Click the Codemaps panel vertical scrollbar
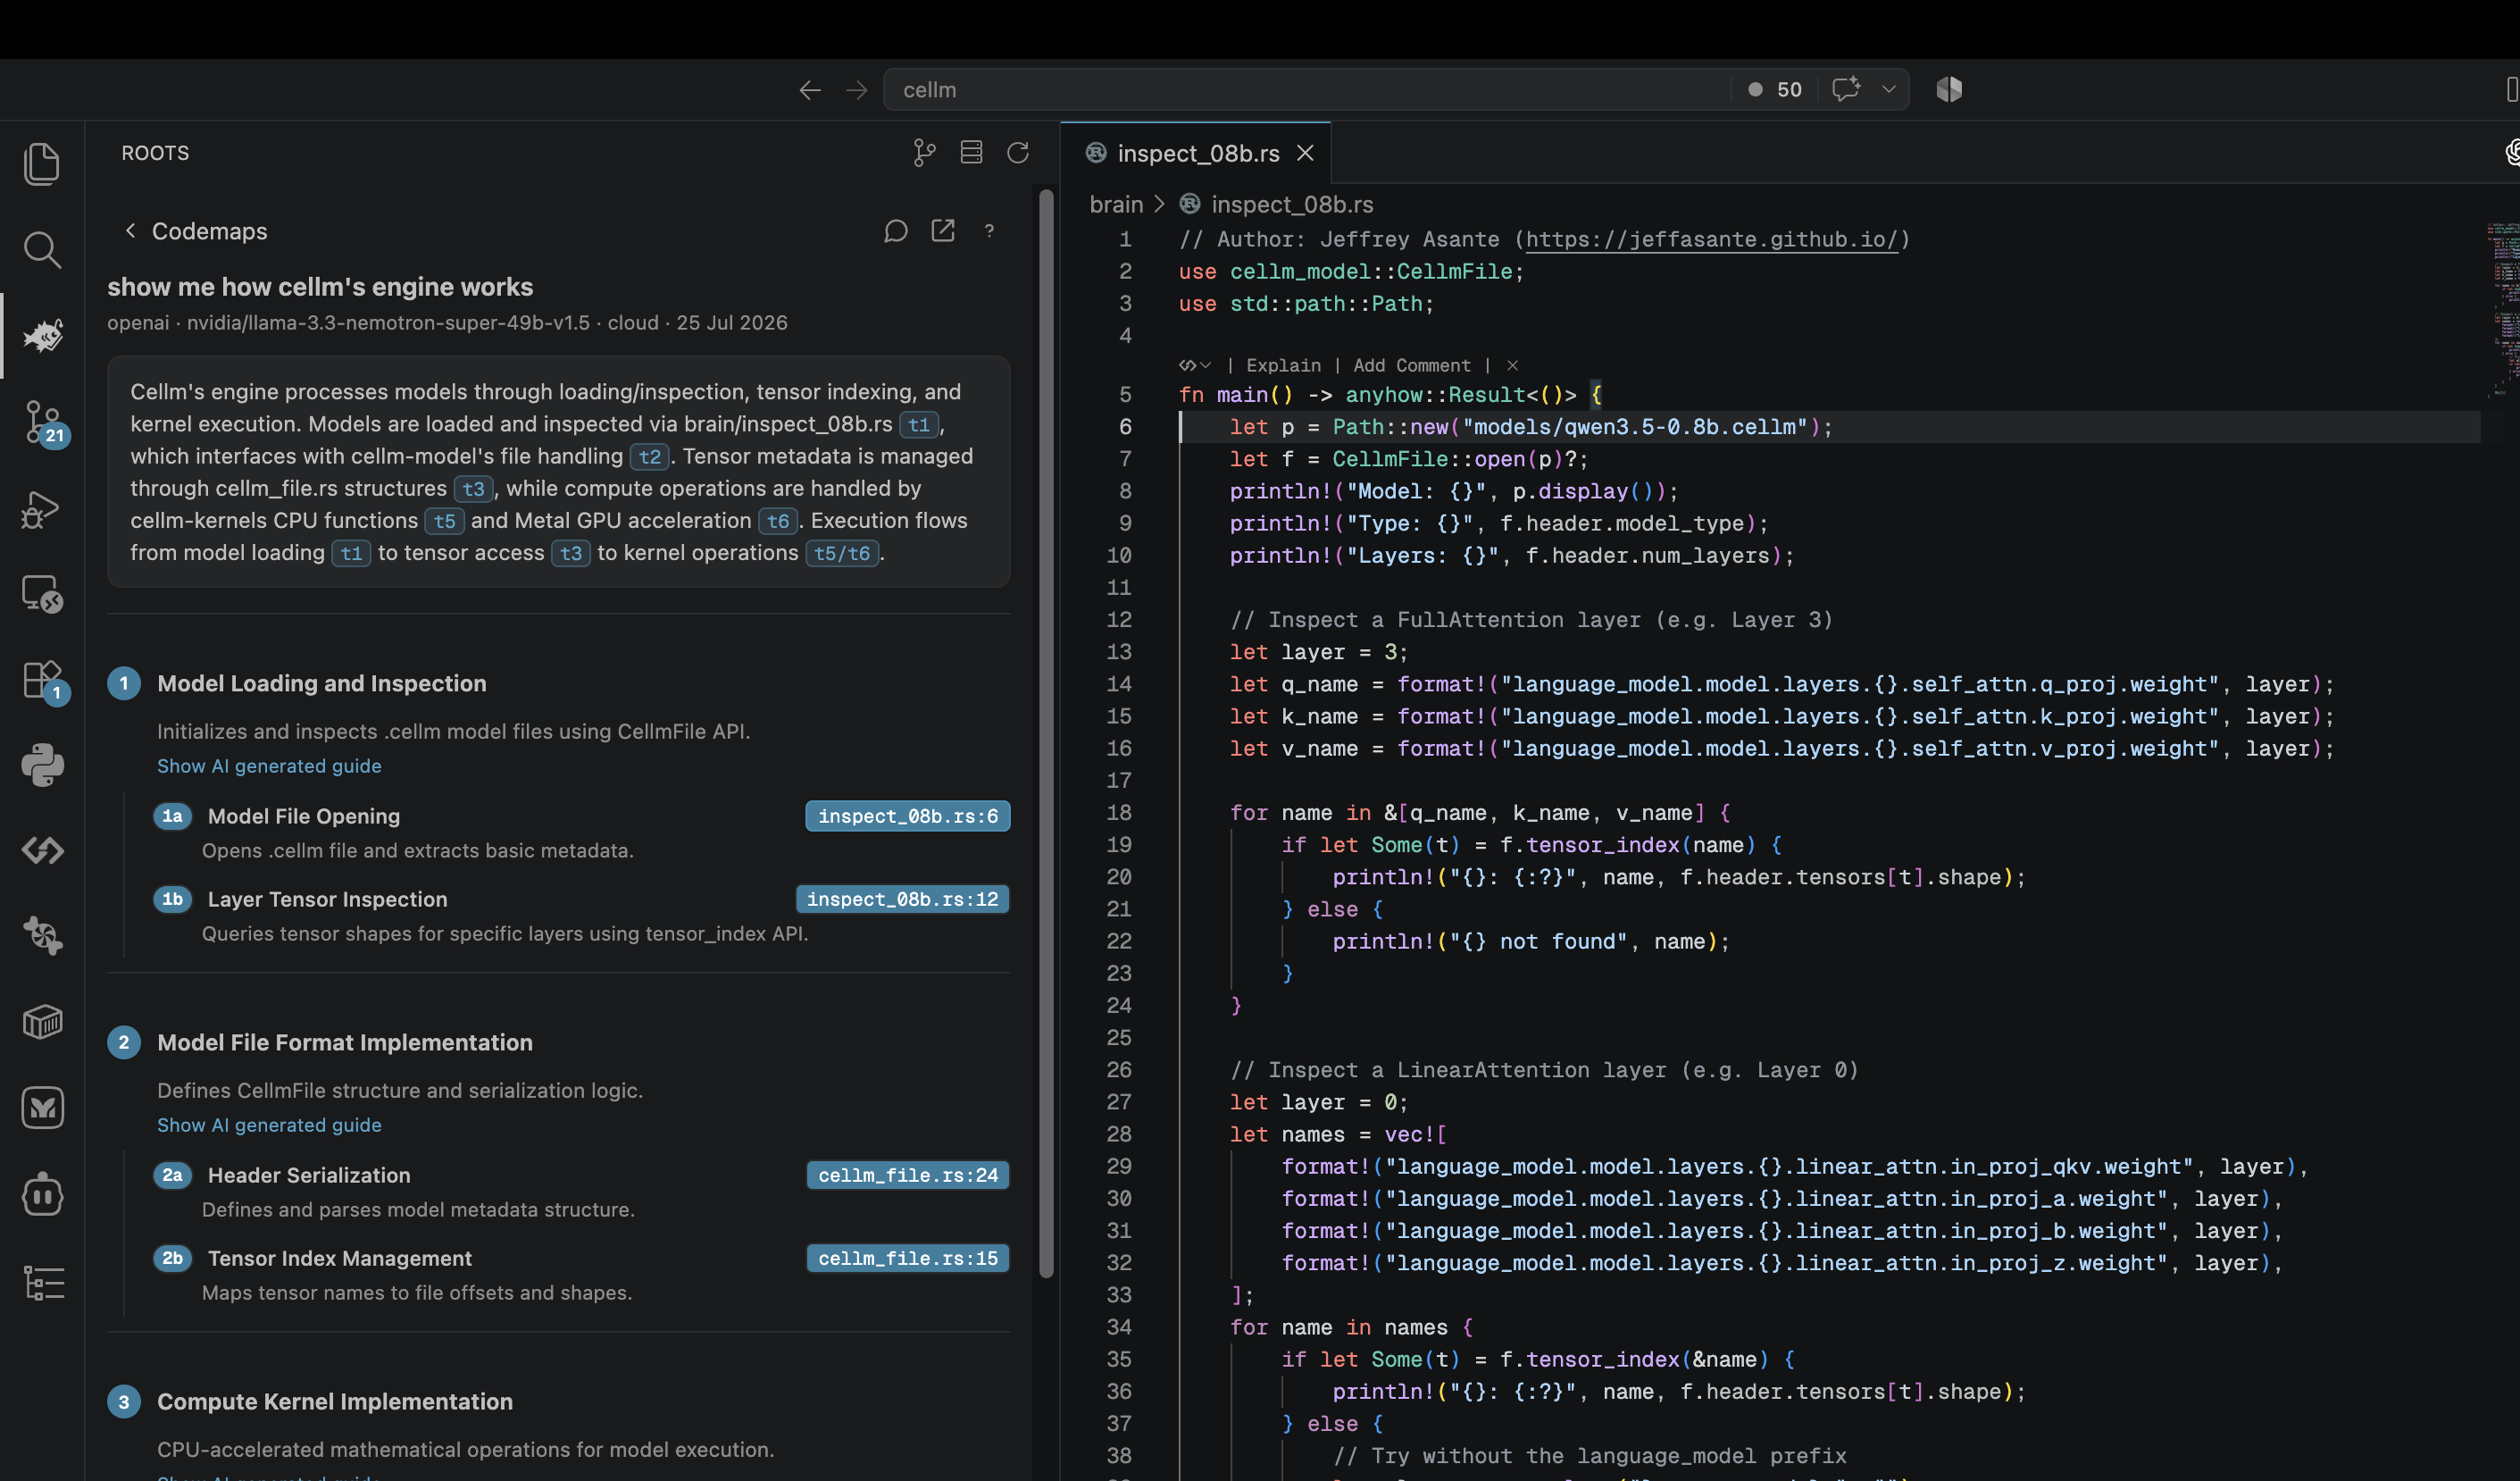 pyautogui.click(x=1046, y=733)
